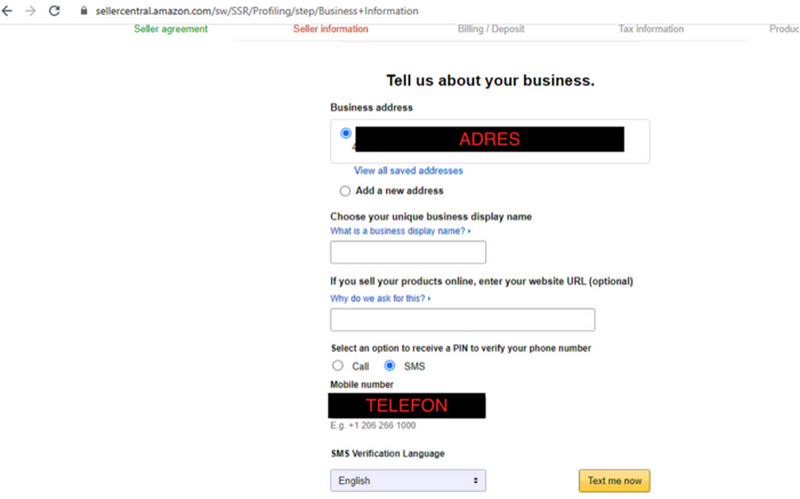Click the Text me now button
The height and width of the screenshot is (499, 800).
pyautogui.click(x=614, y=481)
